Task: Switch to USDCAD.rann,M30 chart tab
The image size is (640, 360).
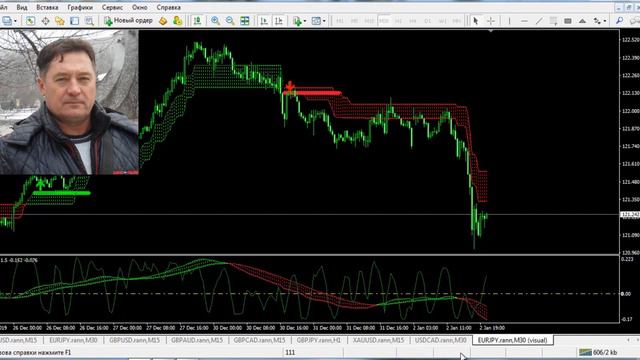Action: (440, 340)
